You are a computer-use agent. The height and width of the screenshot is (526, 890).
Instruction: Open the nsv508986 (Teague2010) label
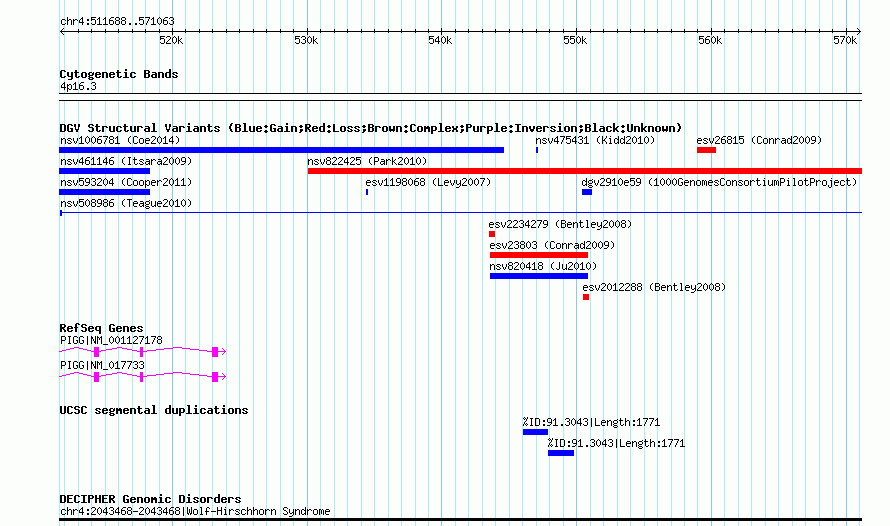[126, 203]
